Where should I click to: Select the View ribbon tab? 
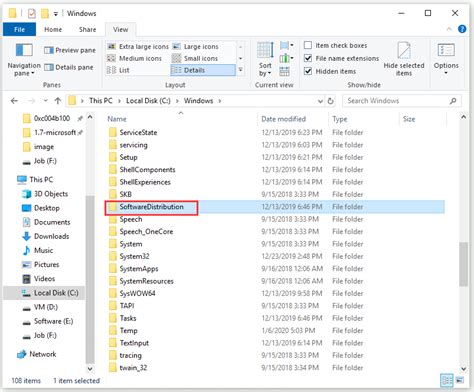click(120, 29)
